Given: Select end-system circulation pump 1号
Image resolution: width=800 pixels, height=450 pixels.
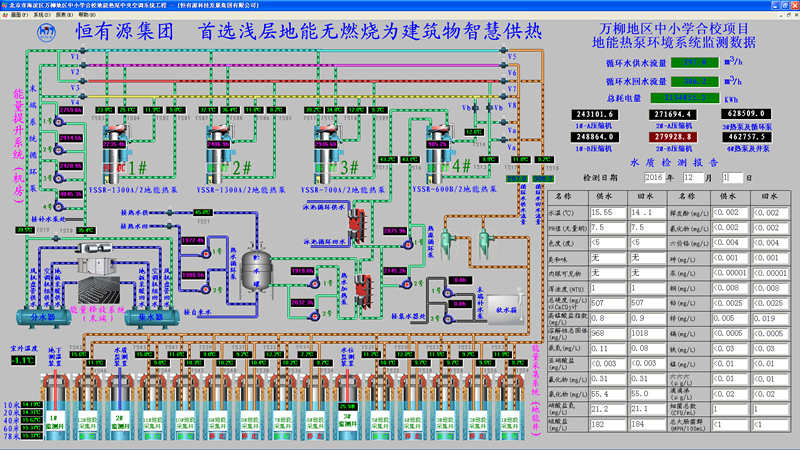Looking at the screenshot, I should 59,121.
